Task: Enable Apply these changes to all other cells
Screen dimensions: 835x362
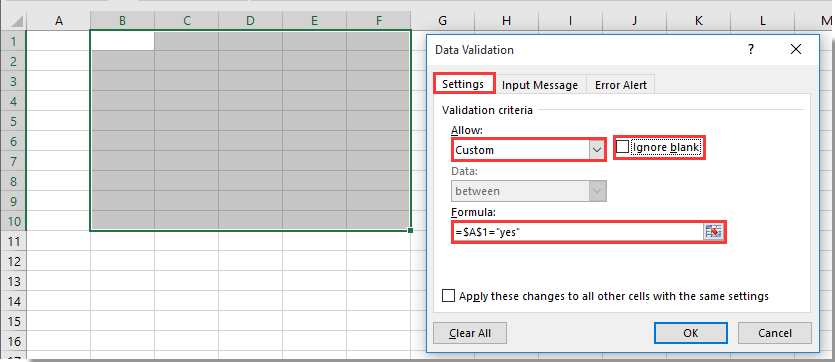Action: [x=449, y=295]
